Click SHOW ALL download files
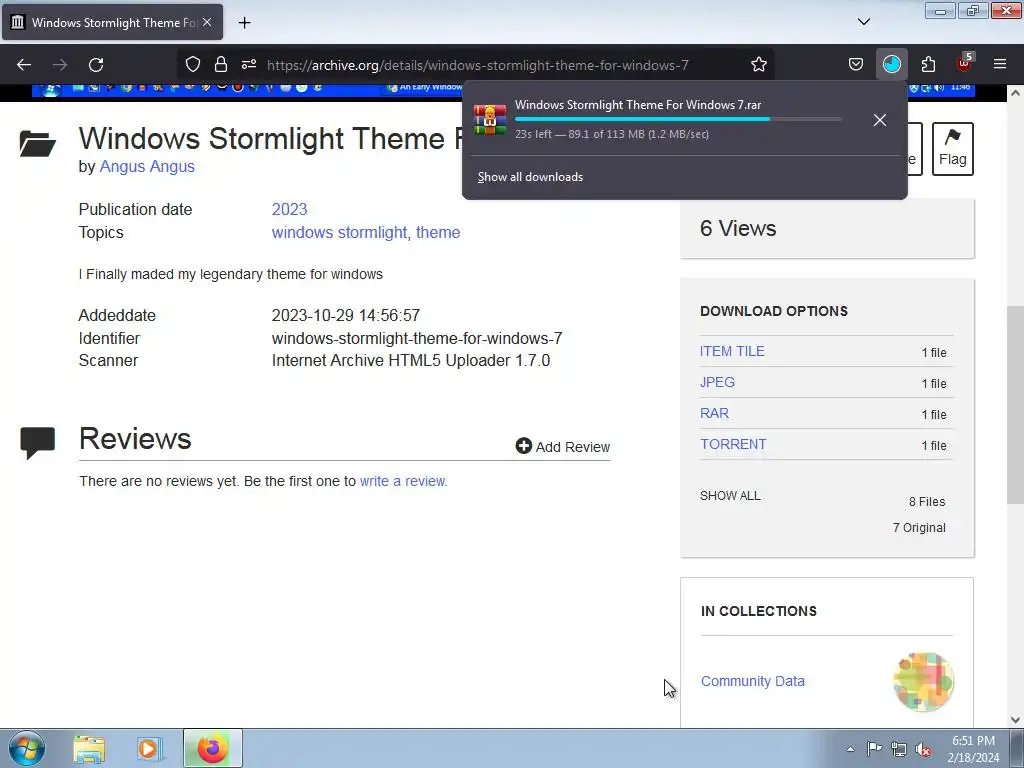Image resolution: width=1024 pixels, height=768 pixels. 730,496
